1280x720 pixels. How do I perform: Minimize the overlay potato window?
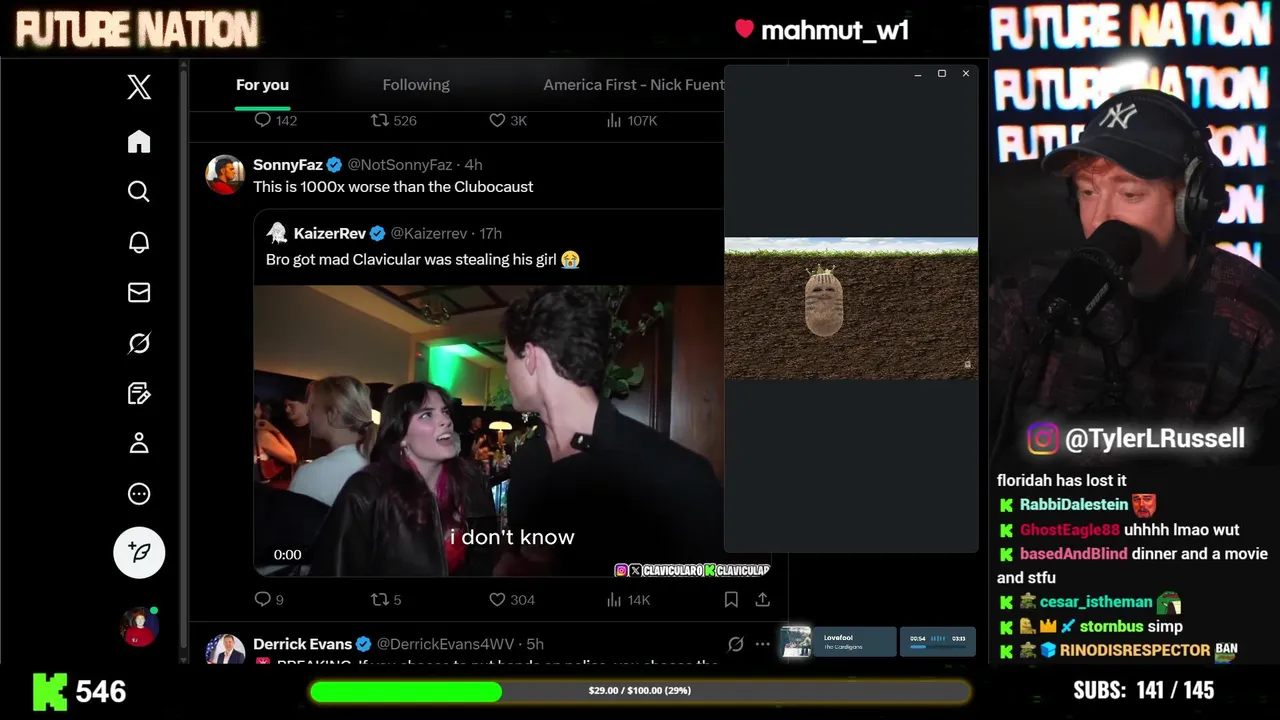pos(918,74)
